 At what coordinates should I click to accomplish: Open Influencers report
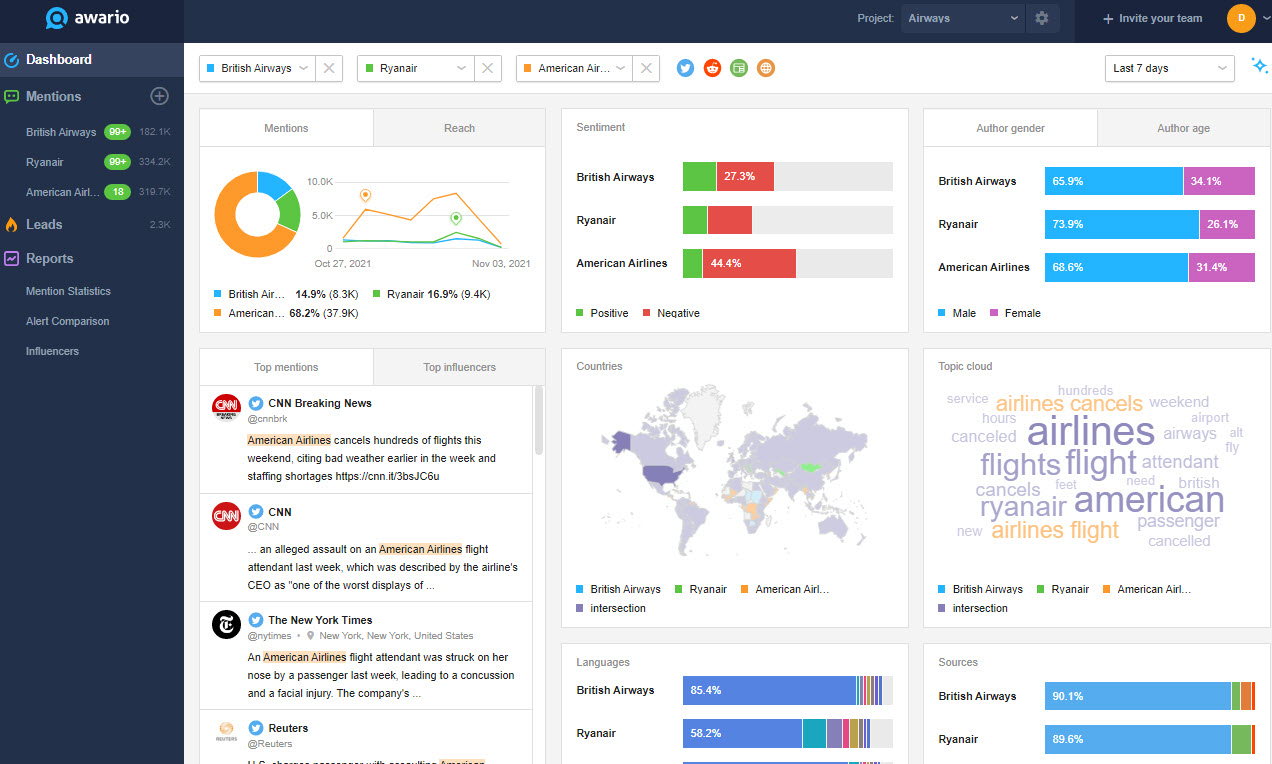pyautogui.click(x=52, y=351)
